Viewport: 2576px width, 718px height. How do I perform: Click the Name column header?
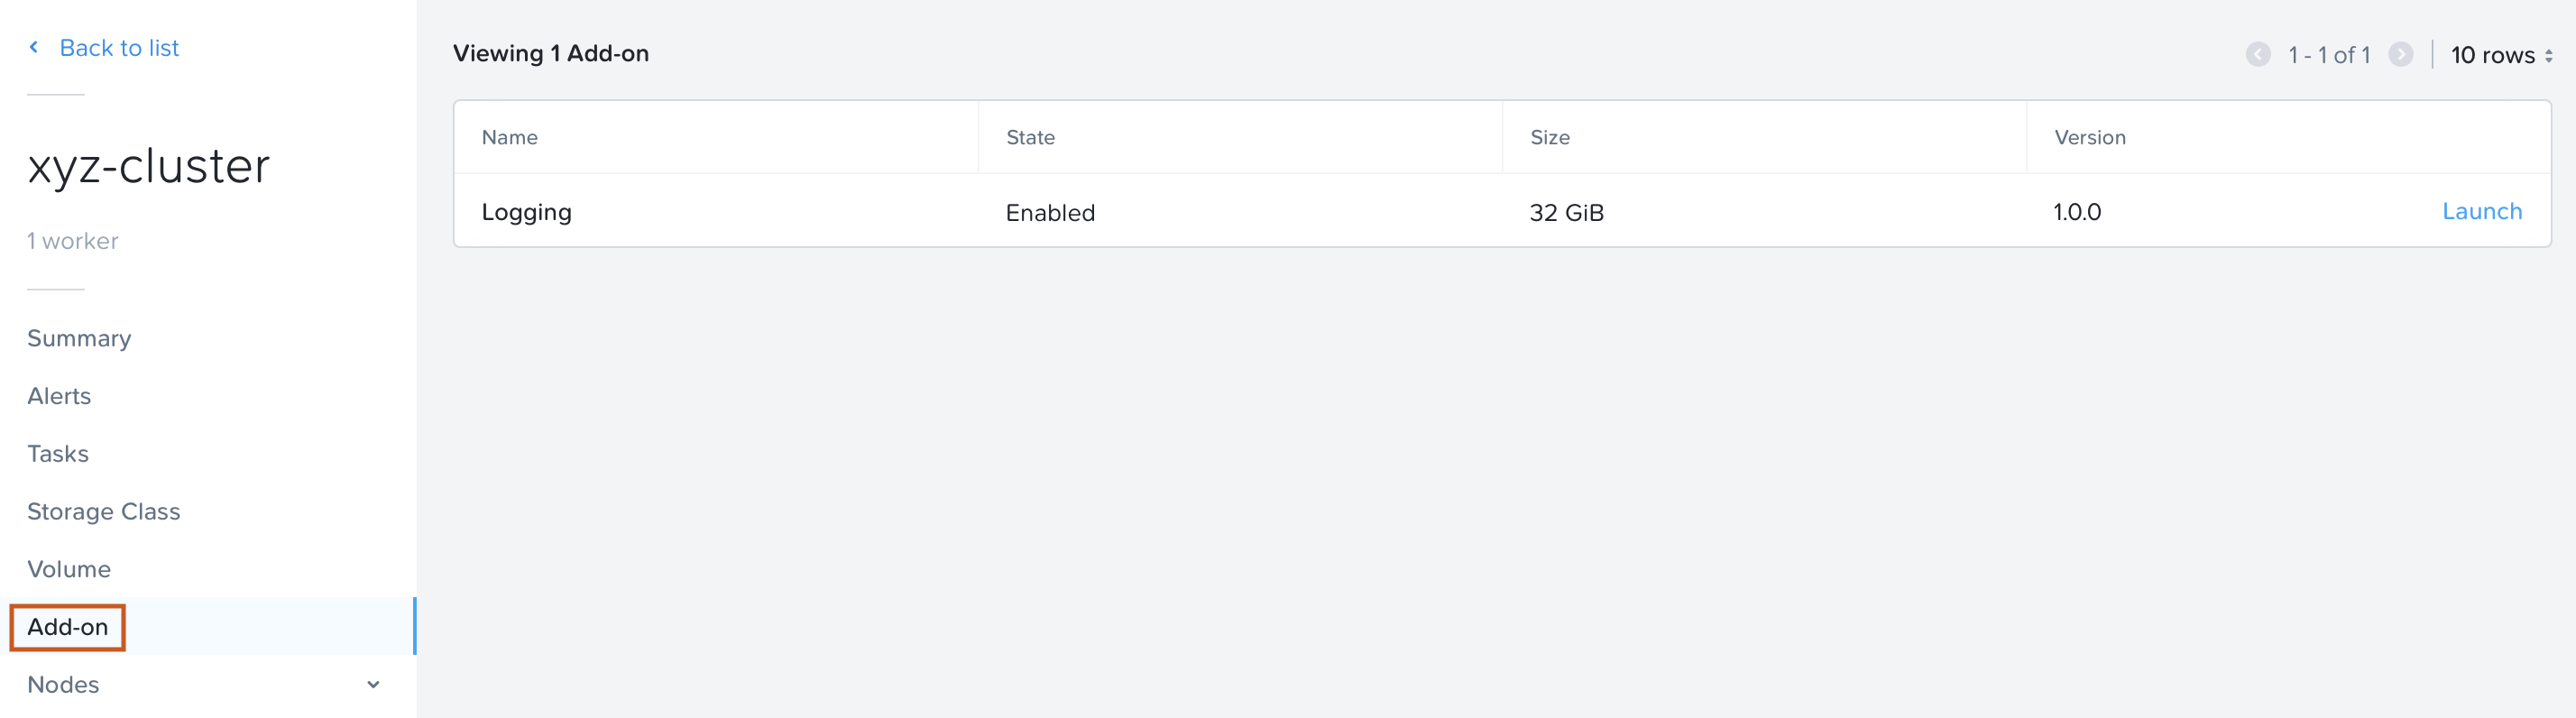(x=510, y=138)
